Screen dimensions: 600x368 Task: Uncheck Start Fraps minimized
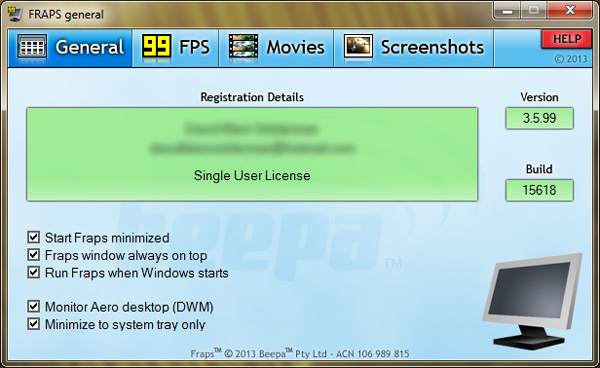[33, 237]
